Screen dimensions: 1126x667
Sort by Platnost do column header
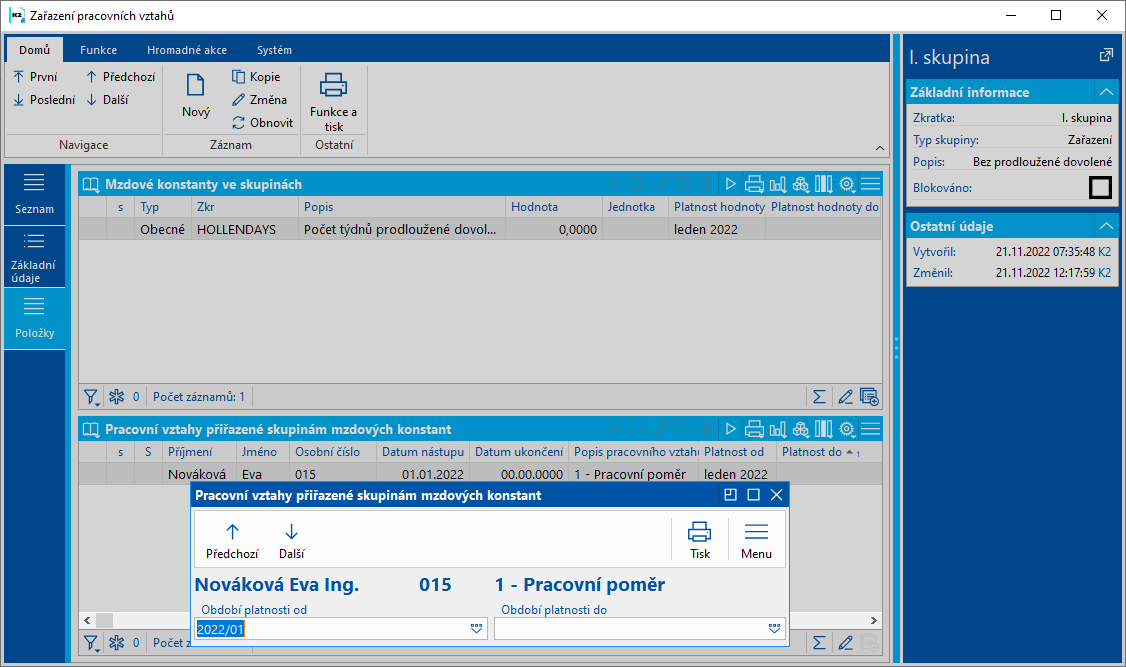tap(811, 452)
